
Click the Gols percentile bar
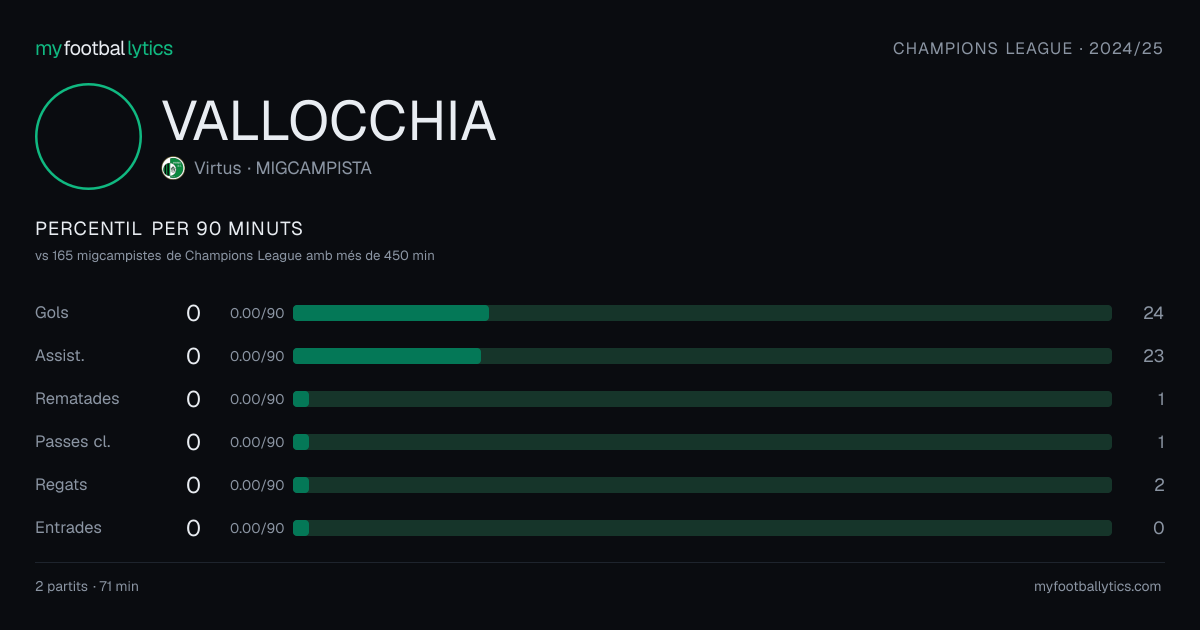tap(702, 313)
